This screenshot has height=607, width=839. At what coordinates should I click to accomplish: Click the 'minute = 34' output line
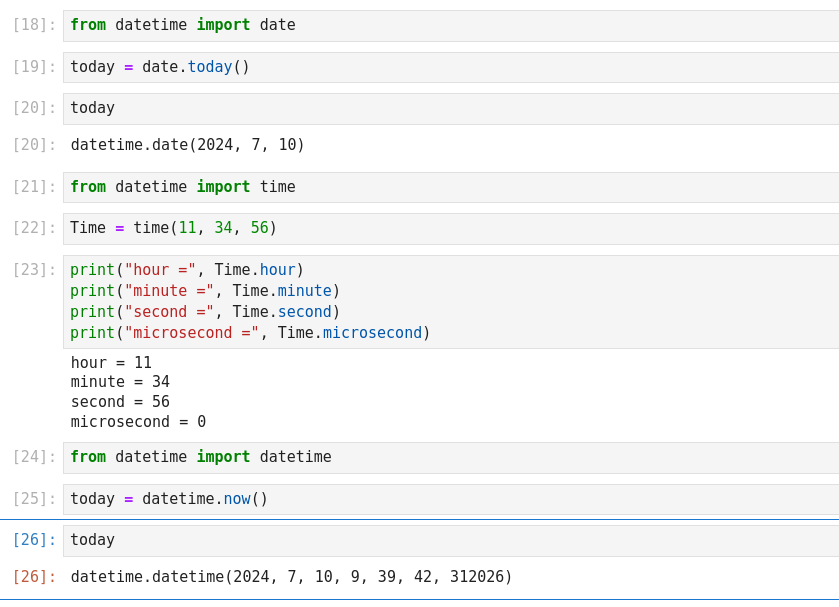click(120, 382)
